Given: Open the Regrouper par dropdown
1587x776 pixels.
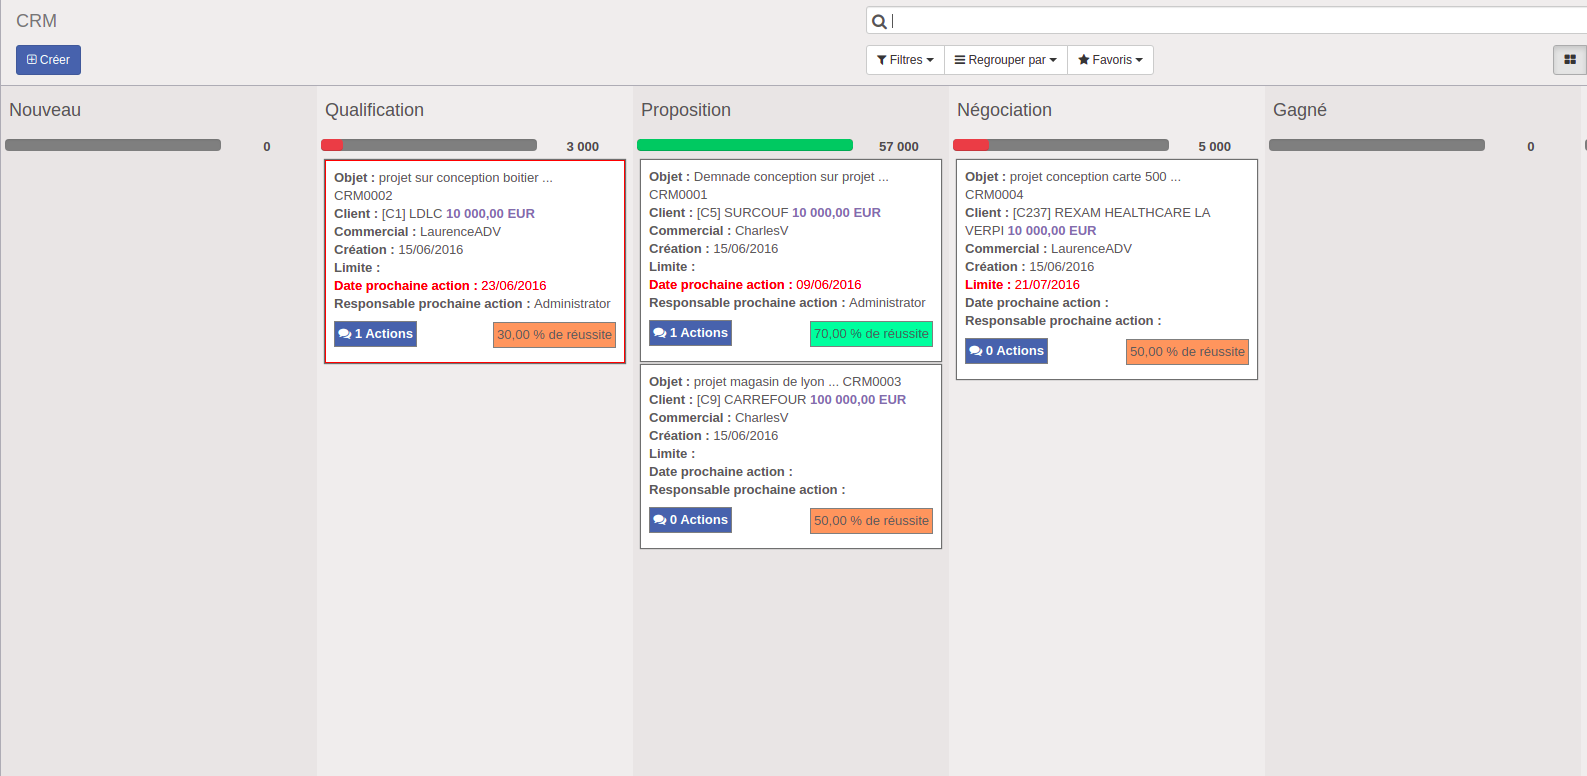Looking at the screenshot, I should 1005,60.
